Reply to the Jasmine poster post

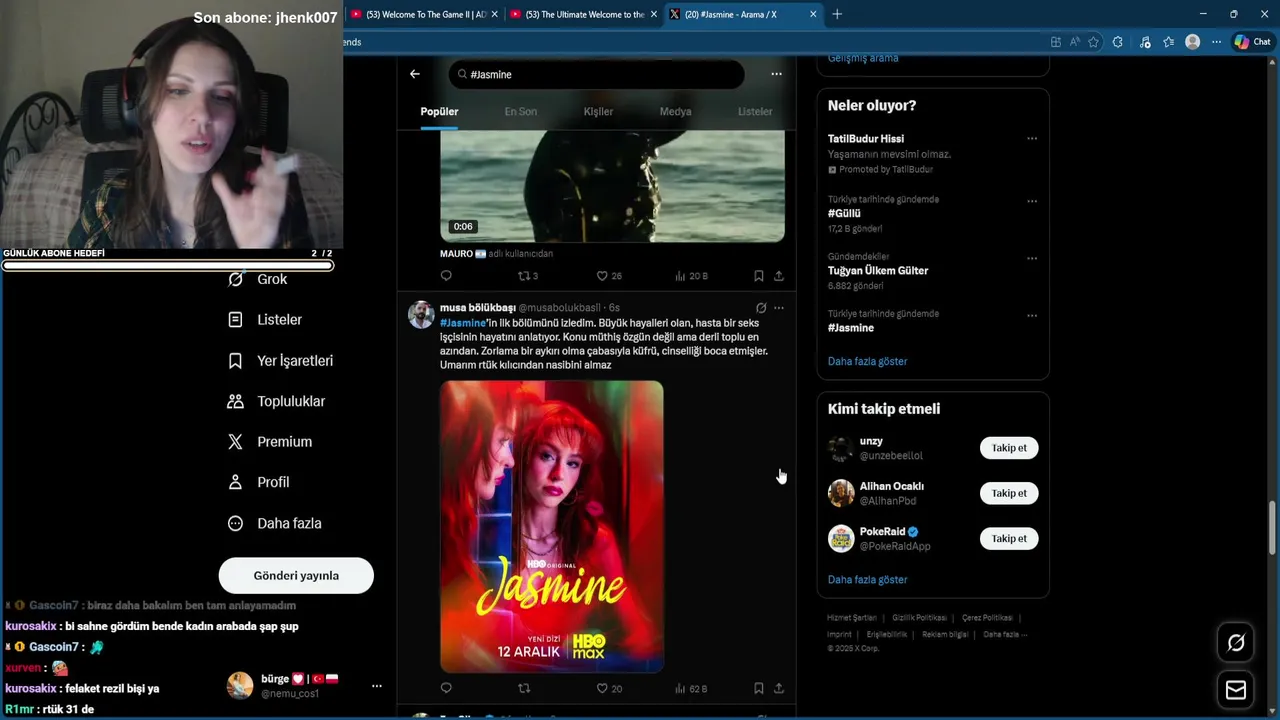pyautogui.click(x=446, y=688)
